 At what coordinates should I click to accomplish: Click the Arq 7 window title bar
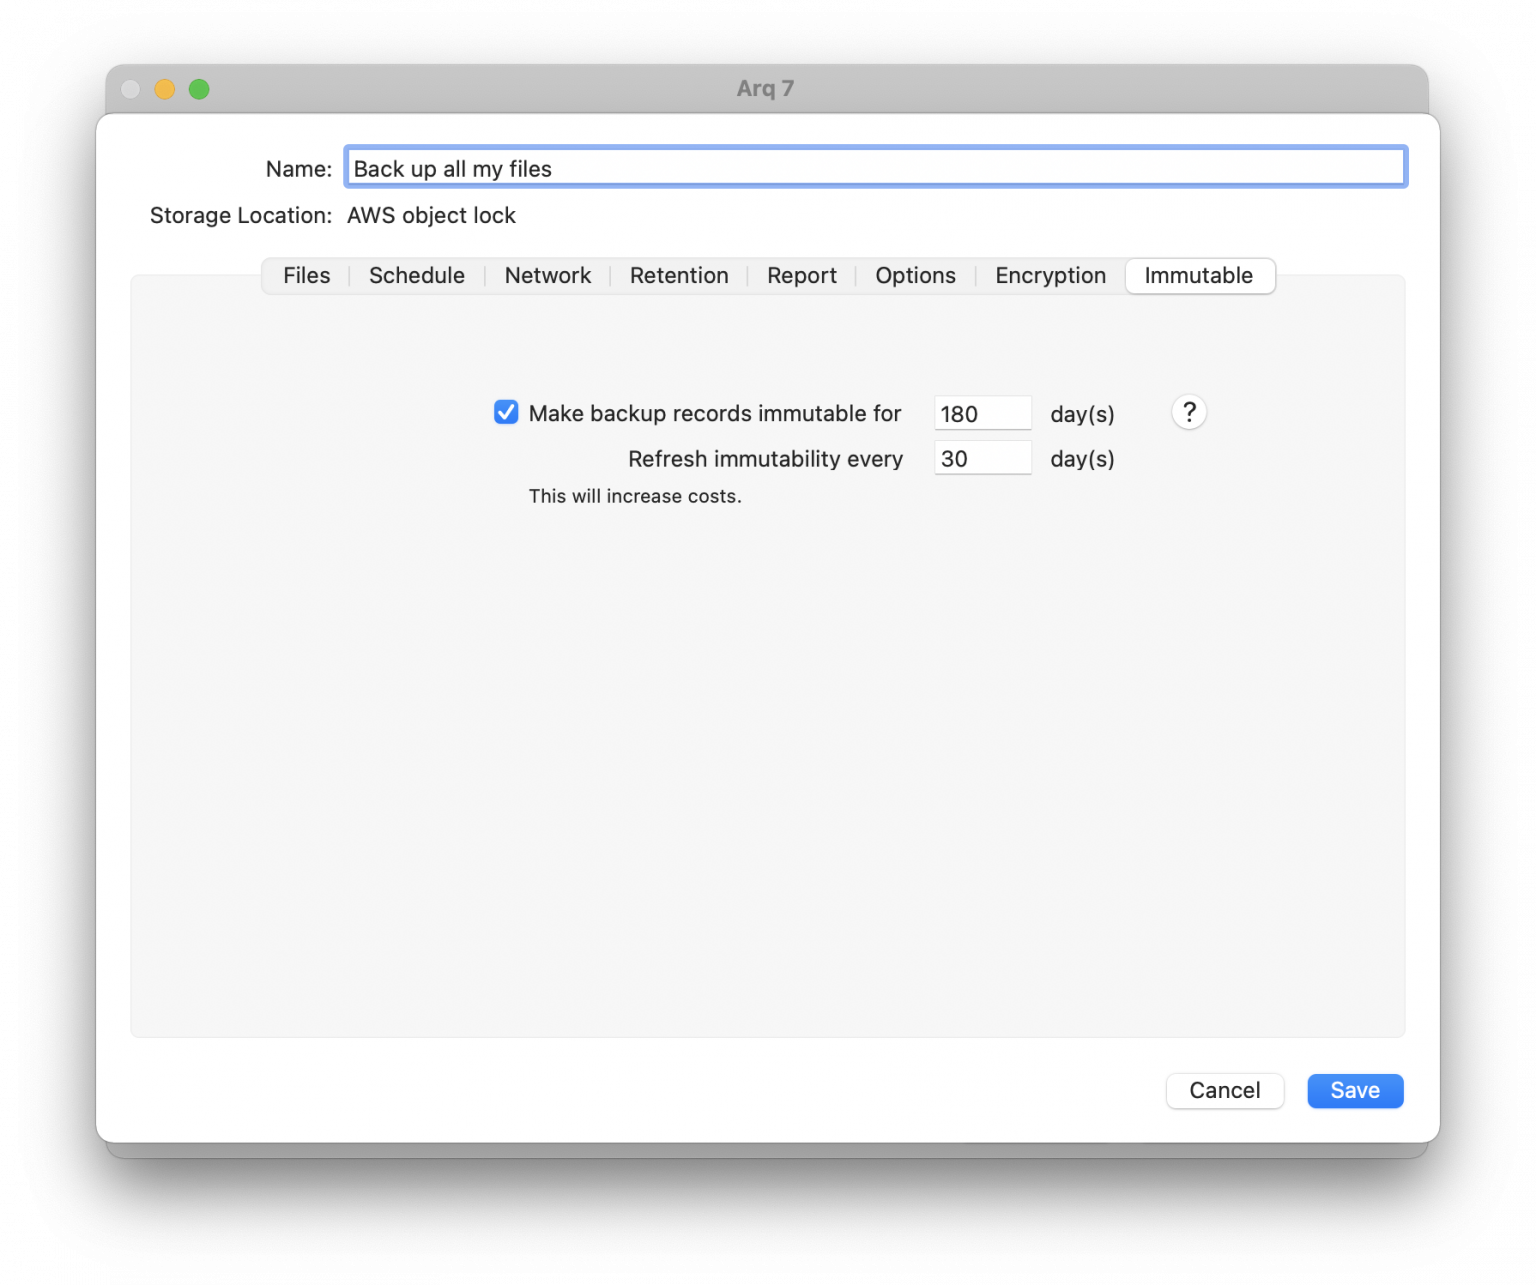click(x=766, y=88)
